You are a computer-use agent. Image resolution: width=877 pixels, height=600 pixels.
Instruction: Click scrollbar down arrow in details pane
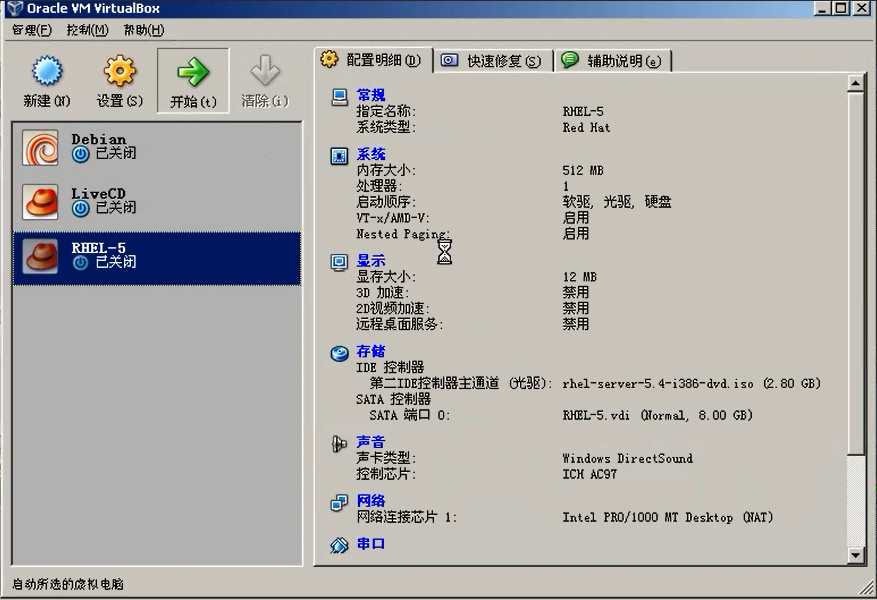(855, 555)
